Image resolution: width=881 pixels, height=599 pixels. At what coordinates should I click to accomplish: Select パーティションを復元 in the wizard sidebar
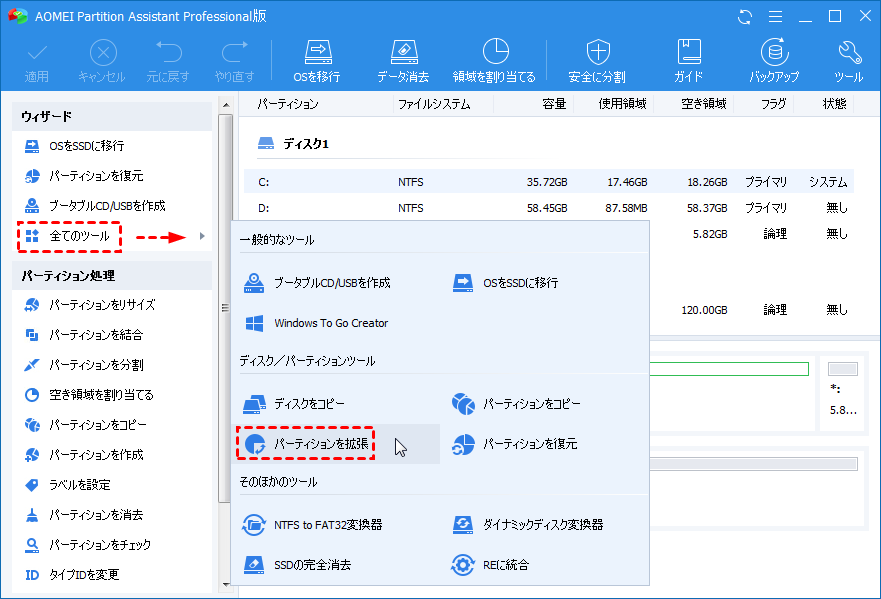tap(84, 176)
